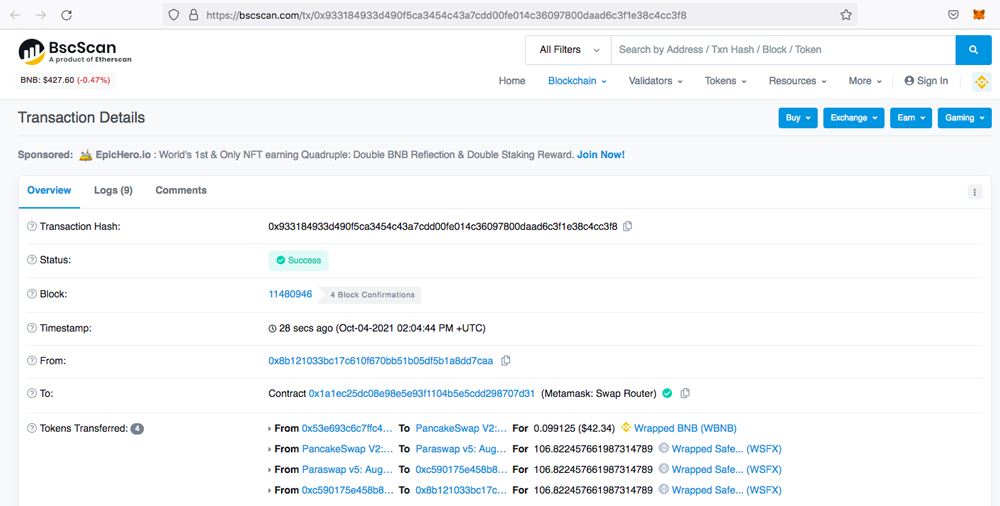This screenshot has height=506, width=1000.
Task: Click the green verified contract checkmark
Action: pos(667,393)
